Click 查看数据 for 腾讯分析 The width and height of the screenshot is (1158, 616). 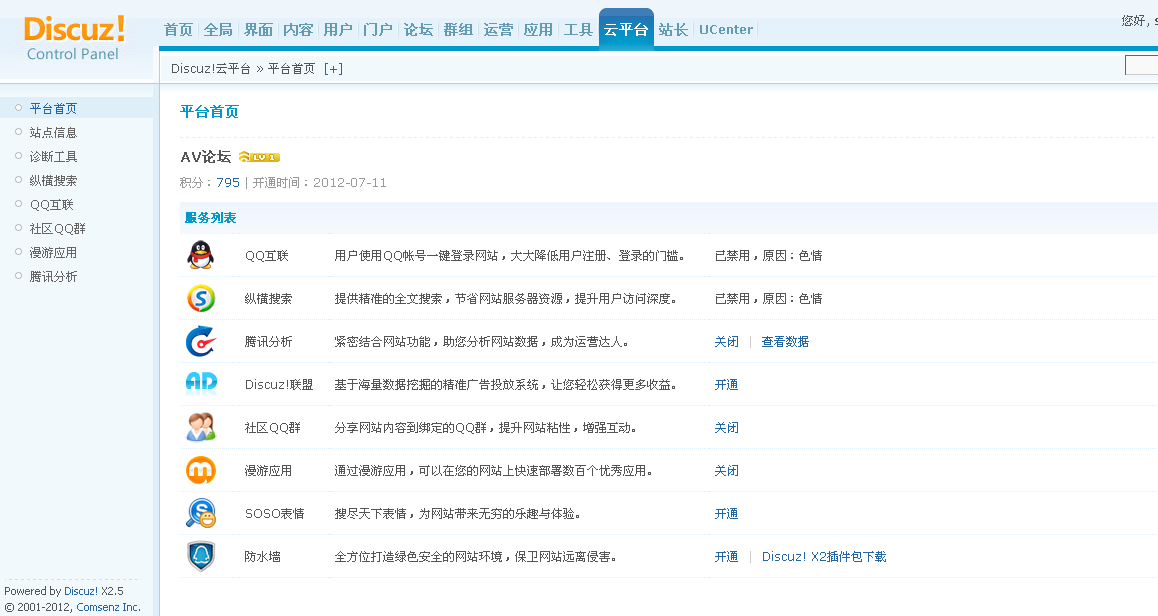tap(785, 341)
